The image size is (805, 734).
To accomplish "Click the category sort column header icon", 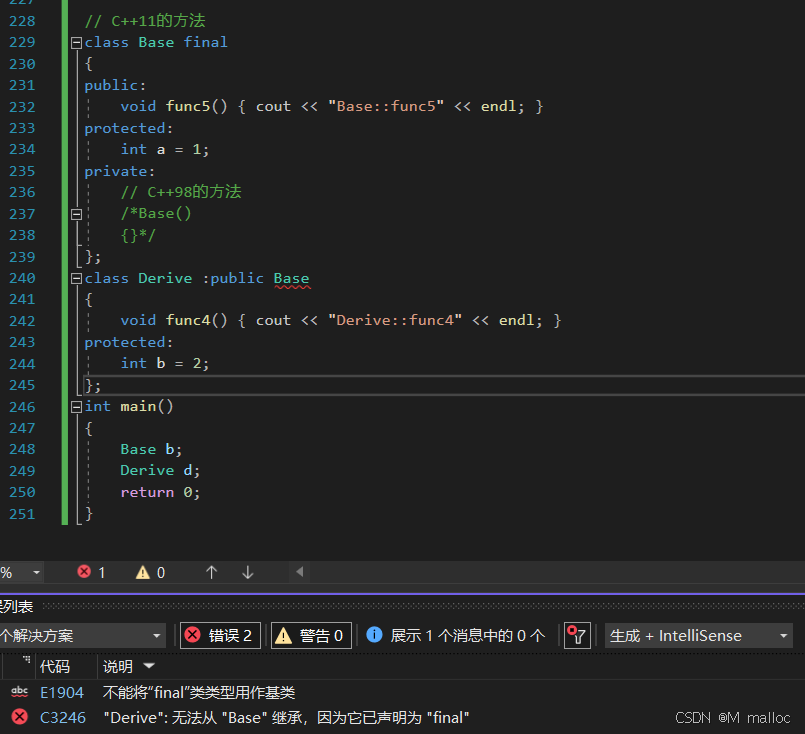I will [27, 660].
